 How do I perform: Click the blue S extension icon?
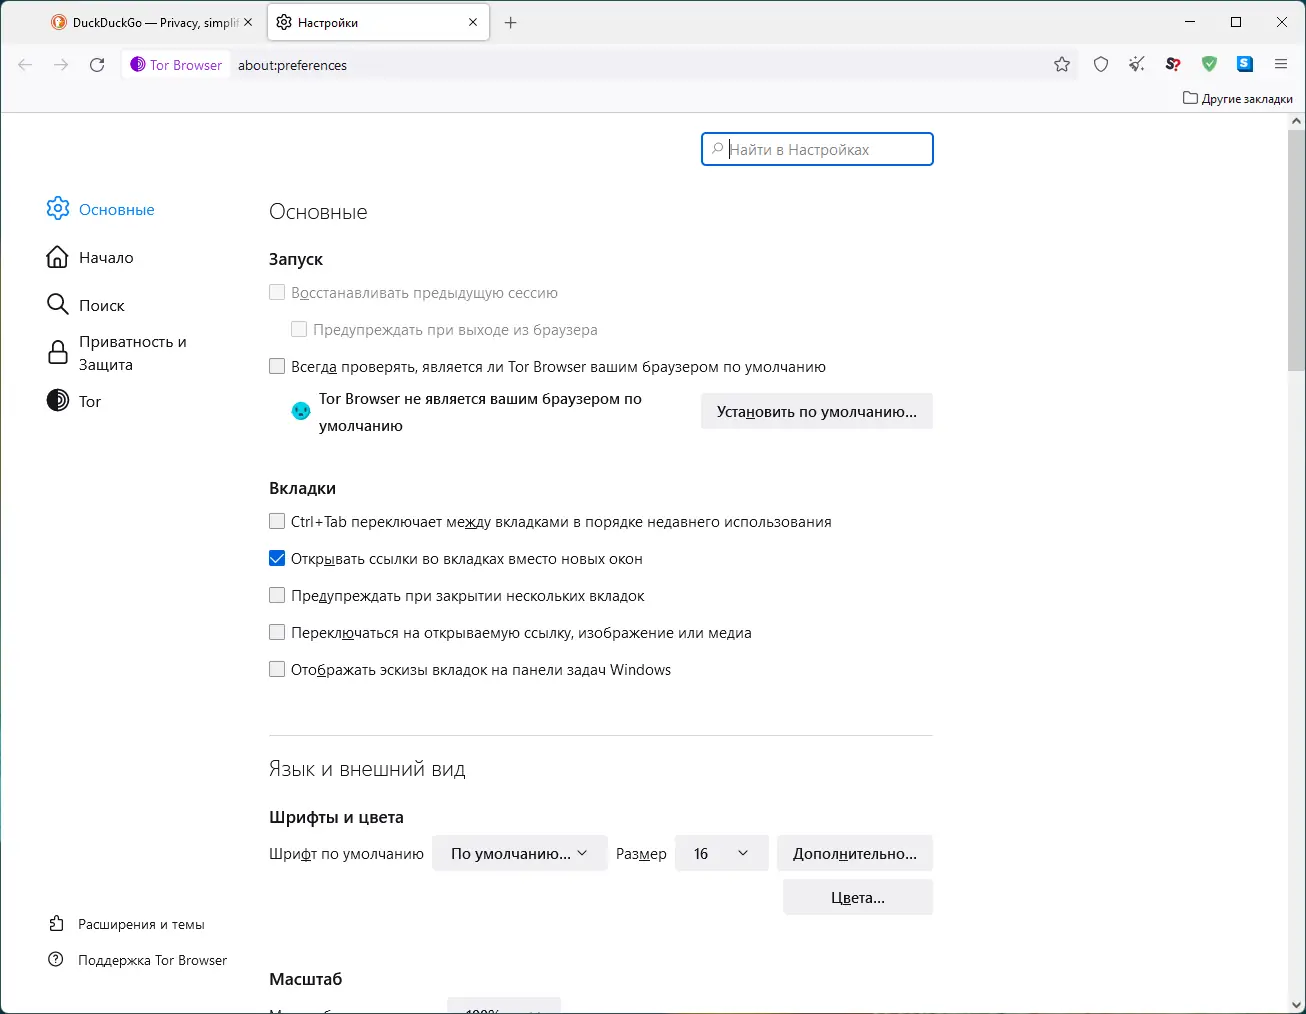[1245, 65]
